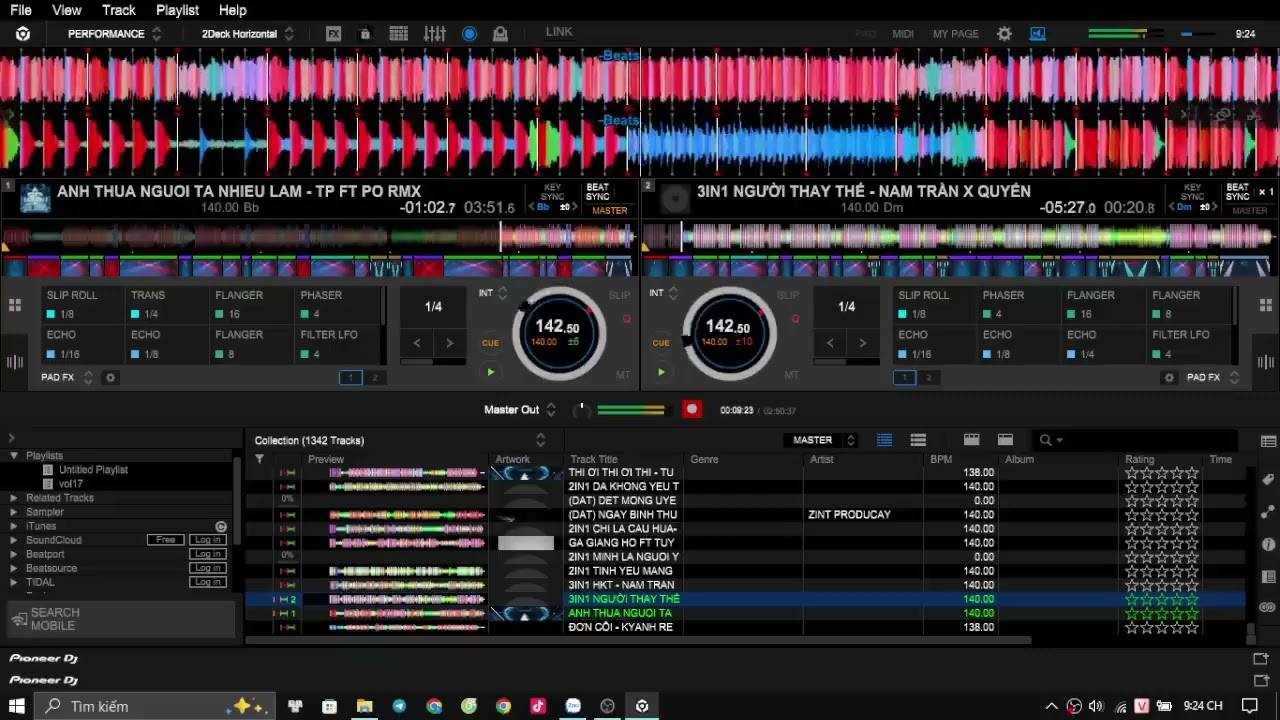Trigger the SLIP ROLL 1/8 pad on deck 1
1280x720 pixels.
(x=85, y=305)
